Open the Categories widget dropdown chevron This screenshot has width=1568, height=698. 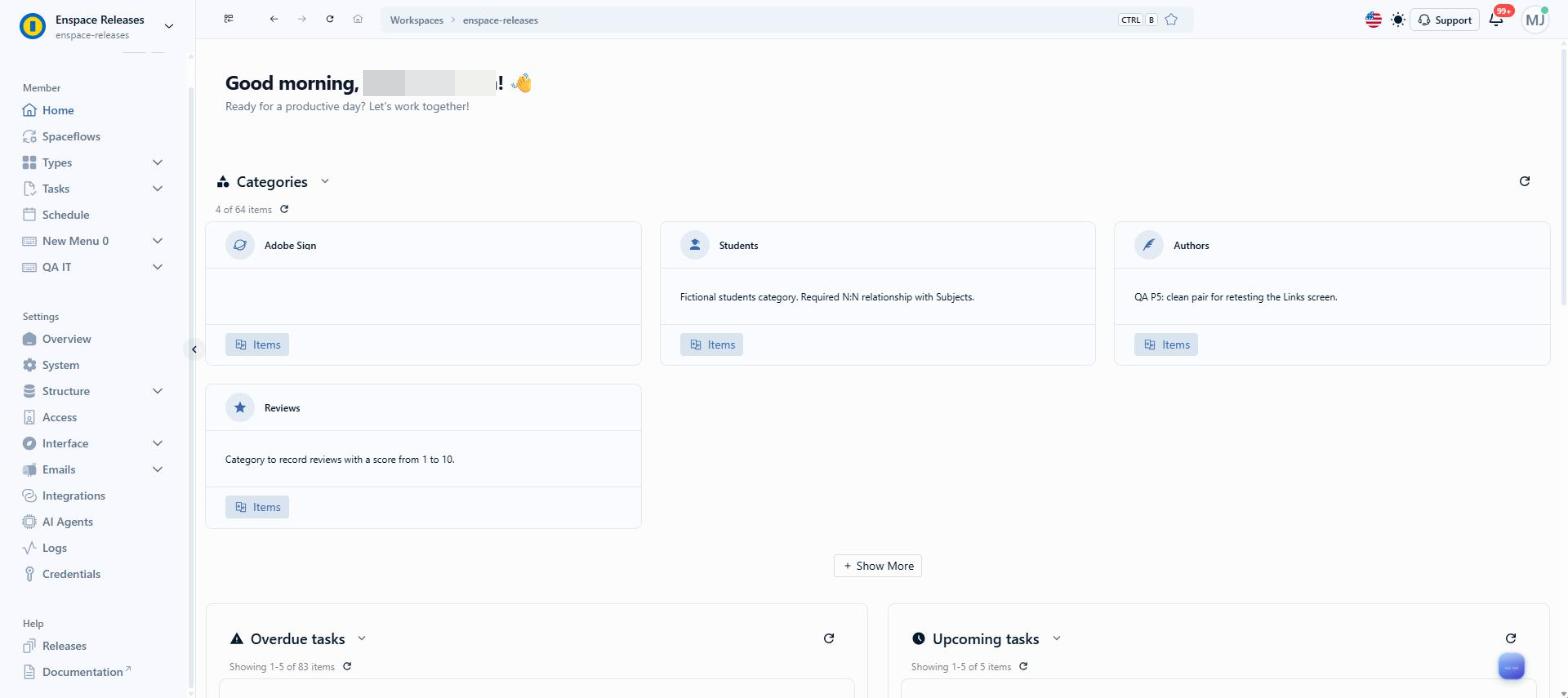pos(325,181)
